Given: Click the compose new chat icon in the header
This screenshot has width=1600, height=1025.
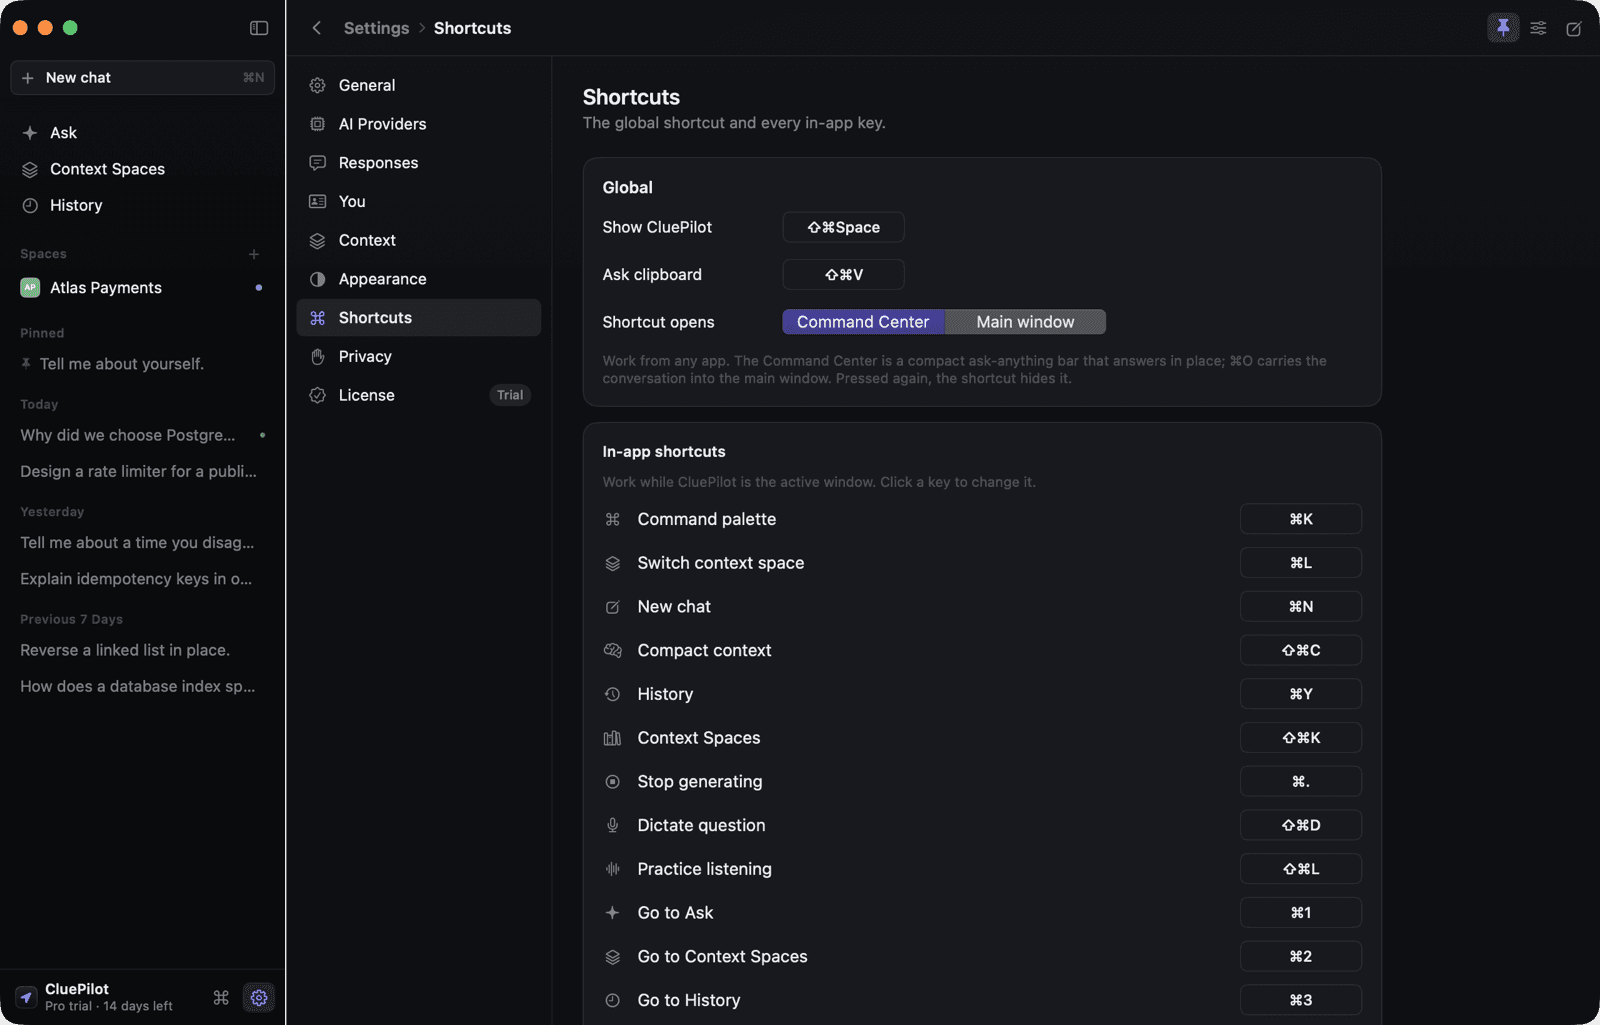Looking at the screenshot, I should tap(1573, 29).
